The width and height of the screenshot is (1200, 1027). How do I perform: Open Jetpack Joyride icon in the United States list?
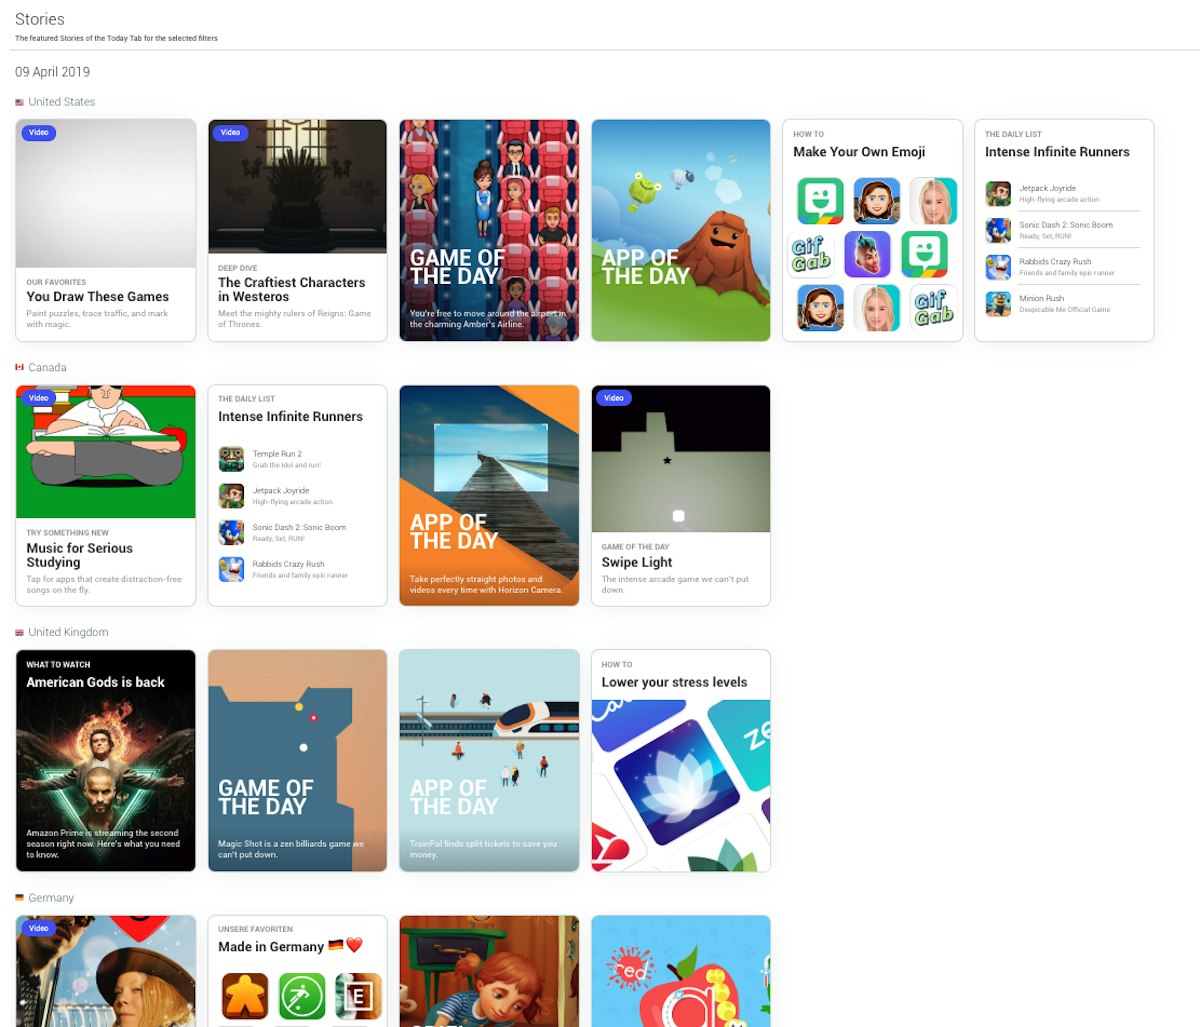pyautogui.click(x=998, y=193)
